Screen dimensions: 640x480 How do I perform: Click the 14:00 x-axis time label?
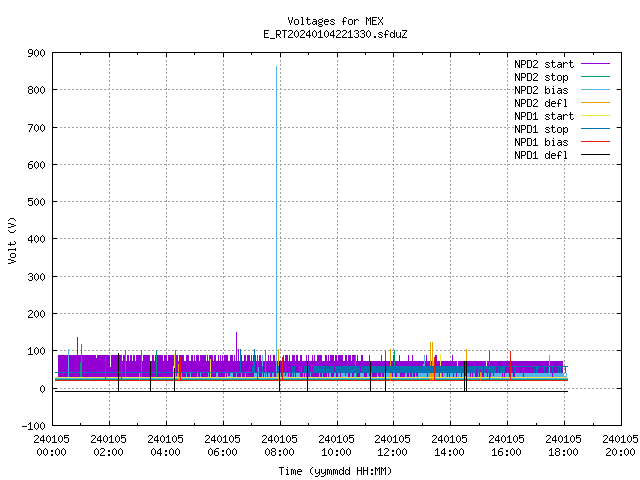point(449,452)
